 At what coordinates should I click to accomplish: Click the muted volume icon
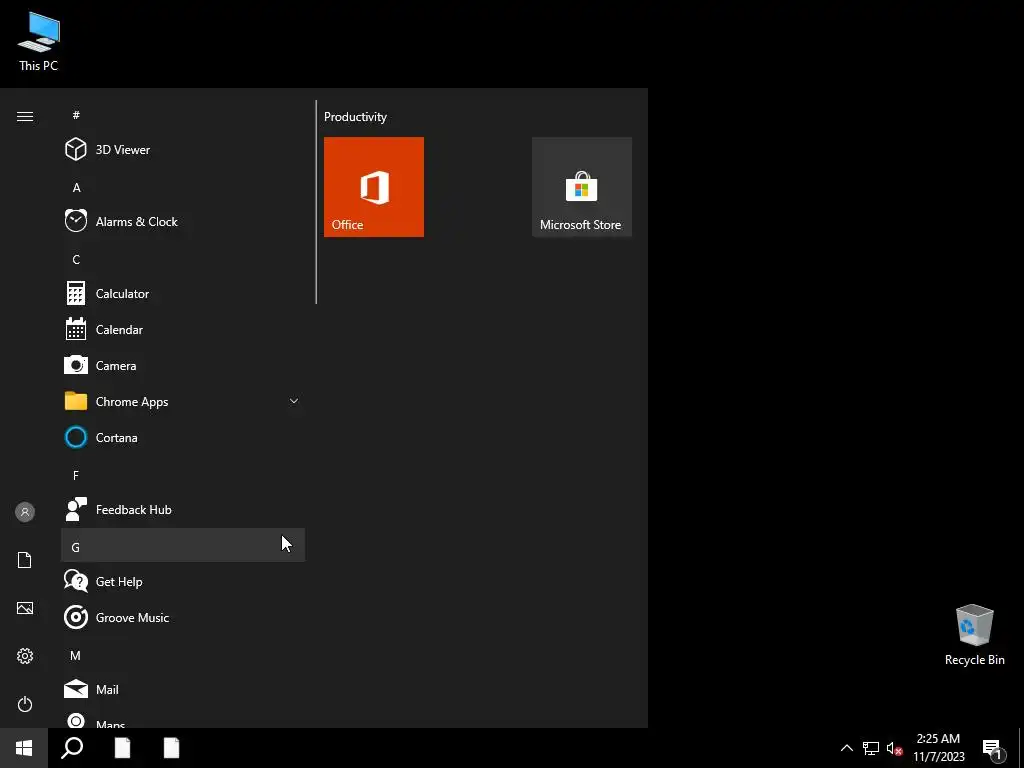894,748
